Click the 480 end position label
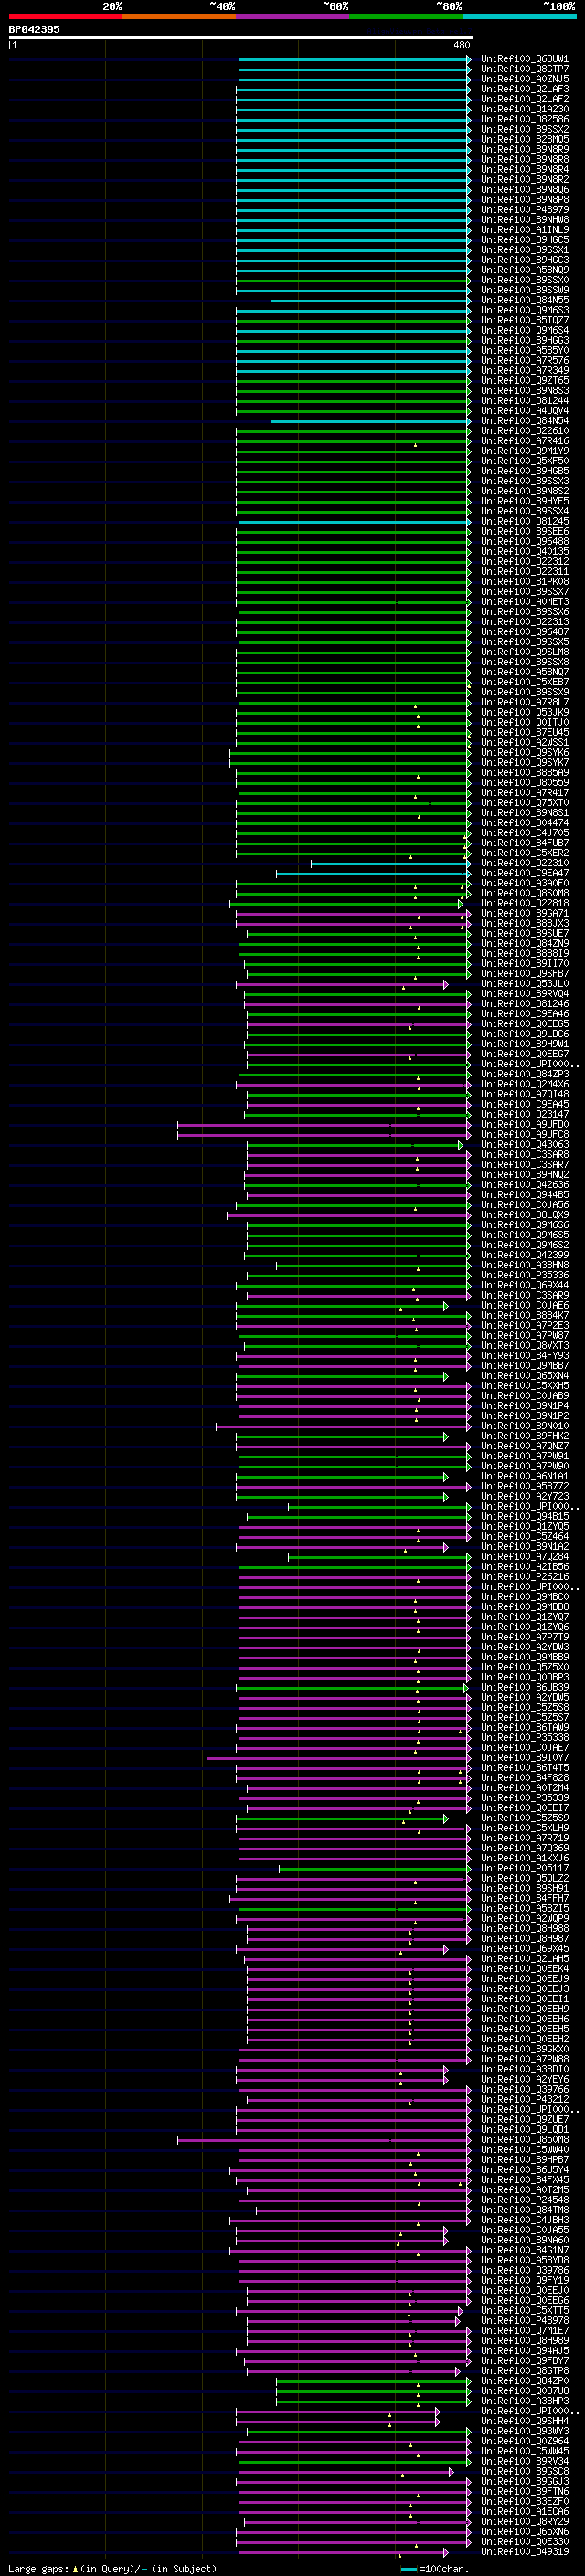The width and height of the screenshot is (585, 2576). pyautogui.click(x=462, y=45)
